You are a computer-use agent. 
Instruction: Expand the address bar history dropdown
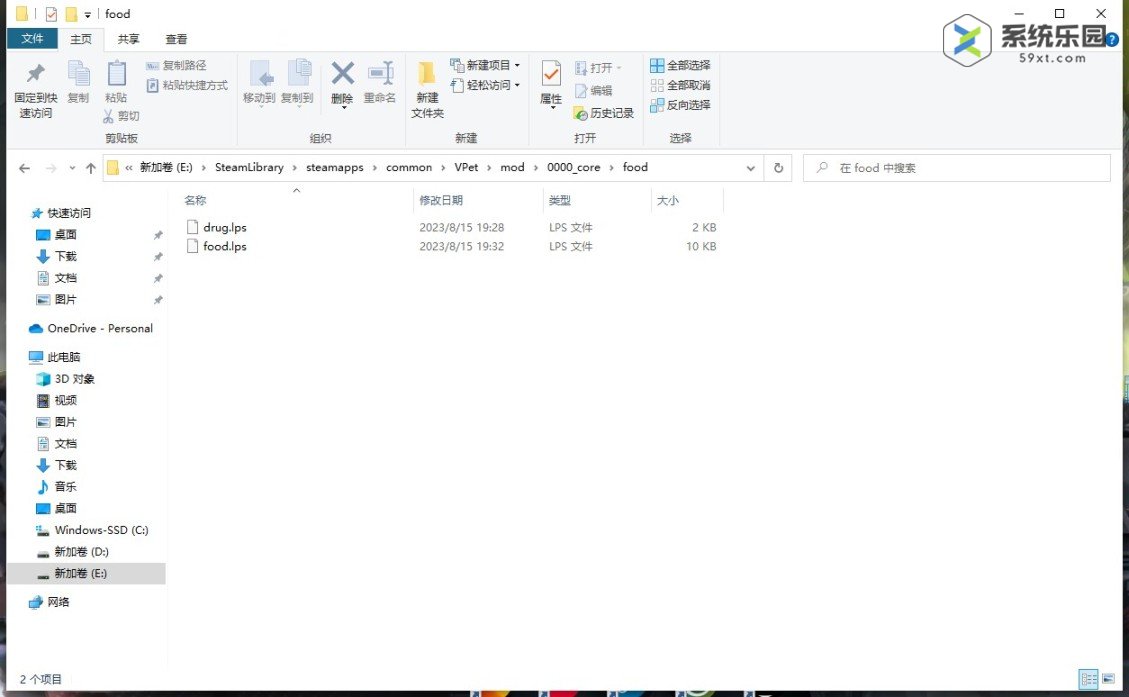click(x=751, y=168)
